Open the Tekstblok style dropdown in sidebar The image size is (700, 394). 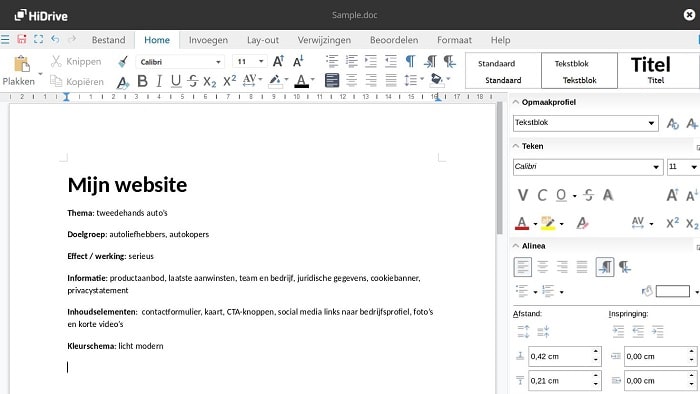coord(651,123)
